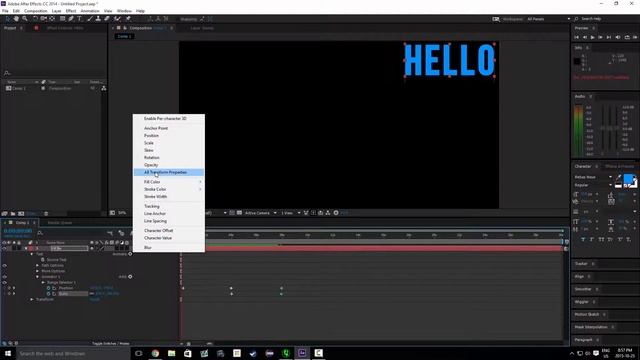This screenshot has height=360, width=640.
Task: Toggle visibility of Animator 1
Action: click(4, 277)
